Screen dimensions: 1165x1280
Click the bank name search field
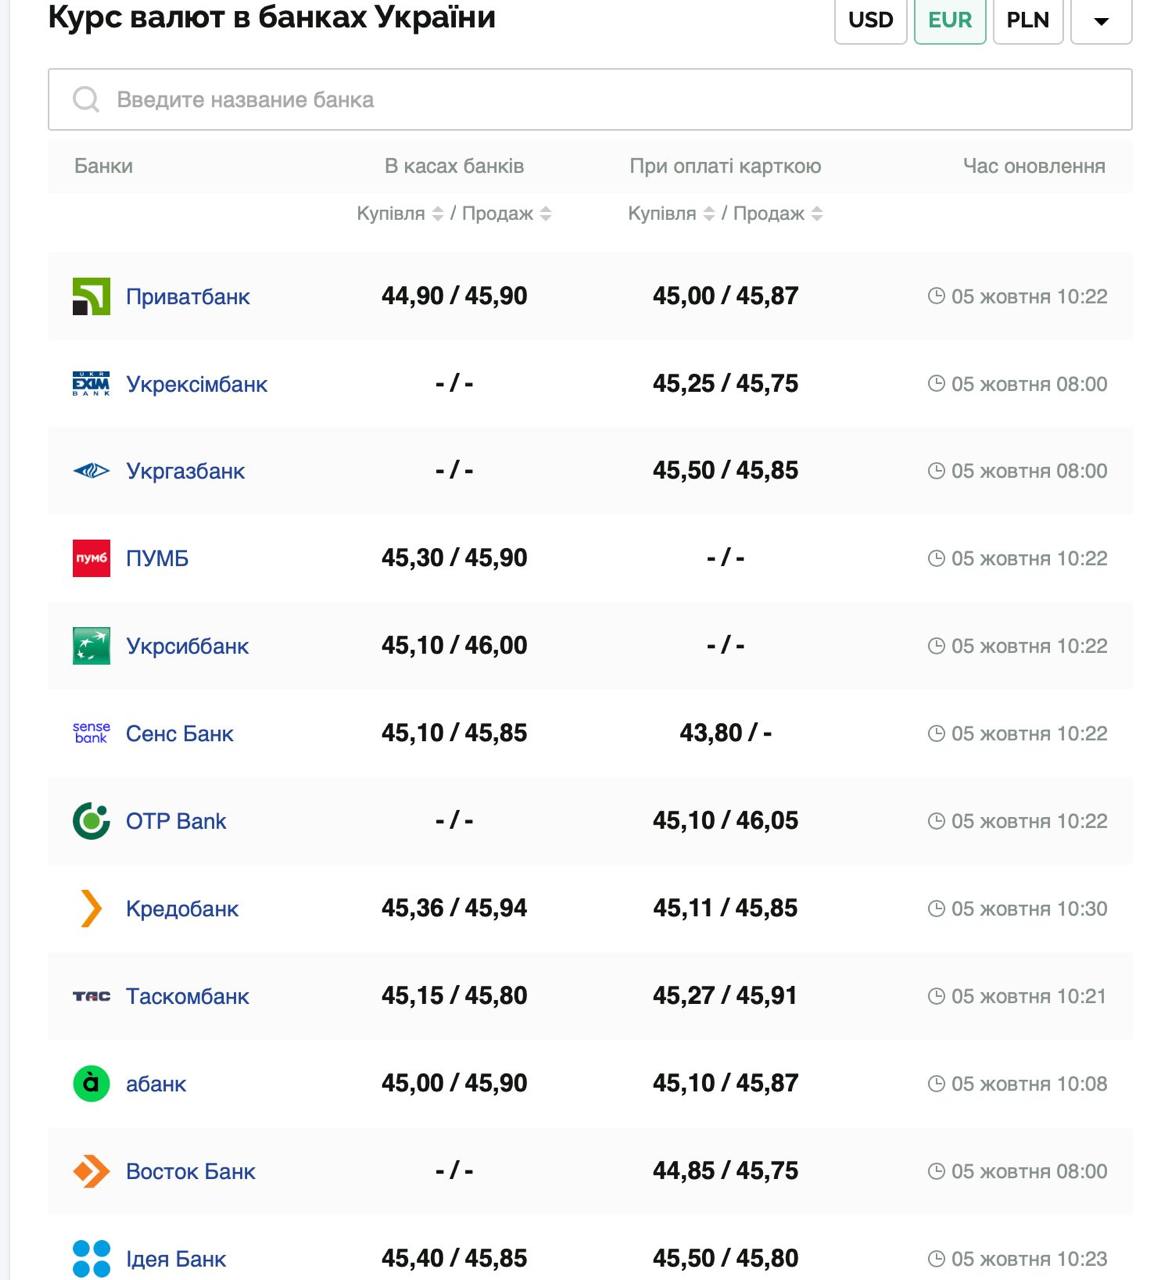(590, 100)
